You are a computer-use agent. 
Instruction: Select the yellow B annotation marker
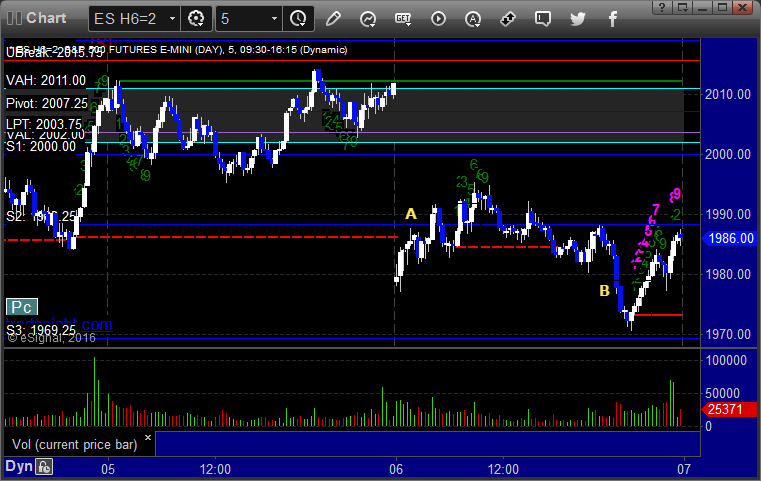[604, 290]
